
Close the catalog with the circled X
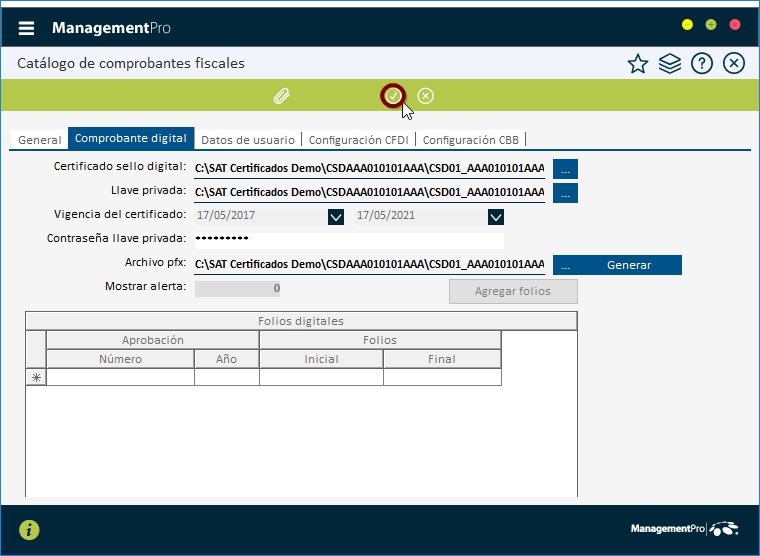733,64
